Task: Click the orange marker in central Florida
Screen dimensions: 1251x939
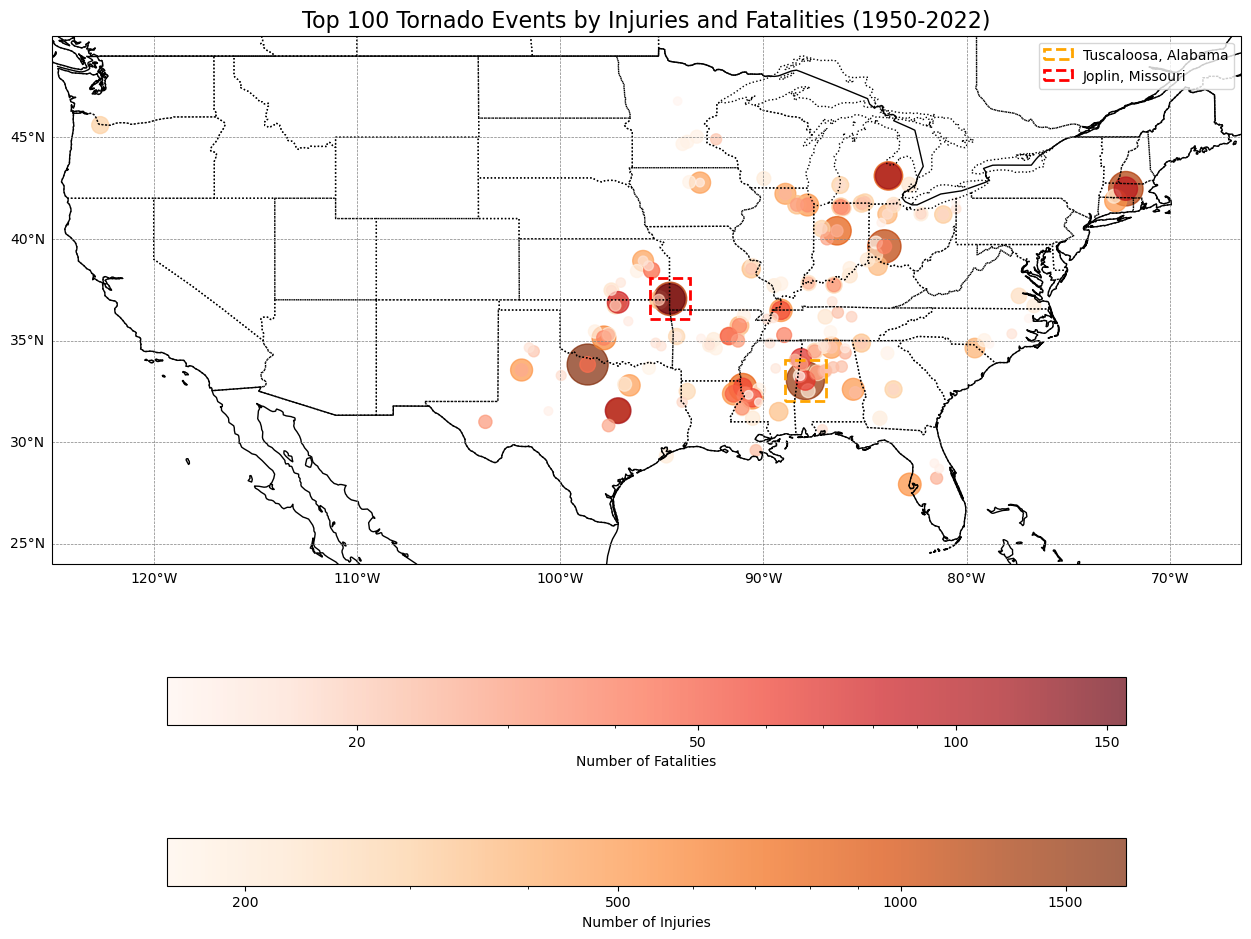Action: coord(909,485)
